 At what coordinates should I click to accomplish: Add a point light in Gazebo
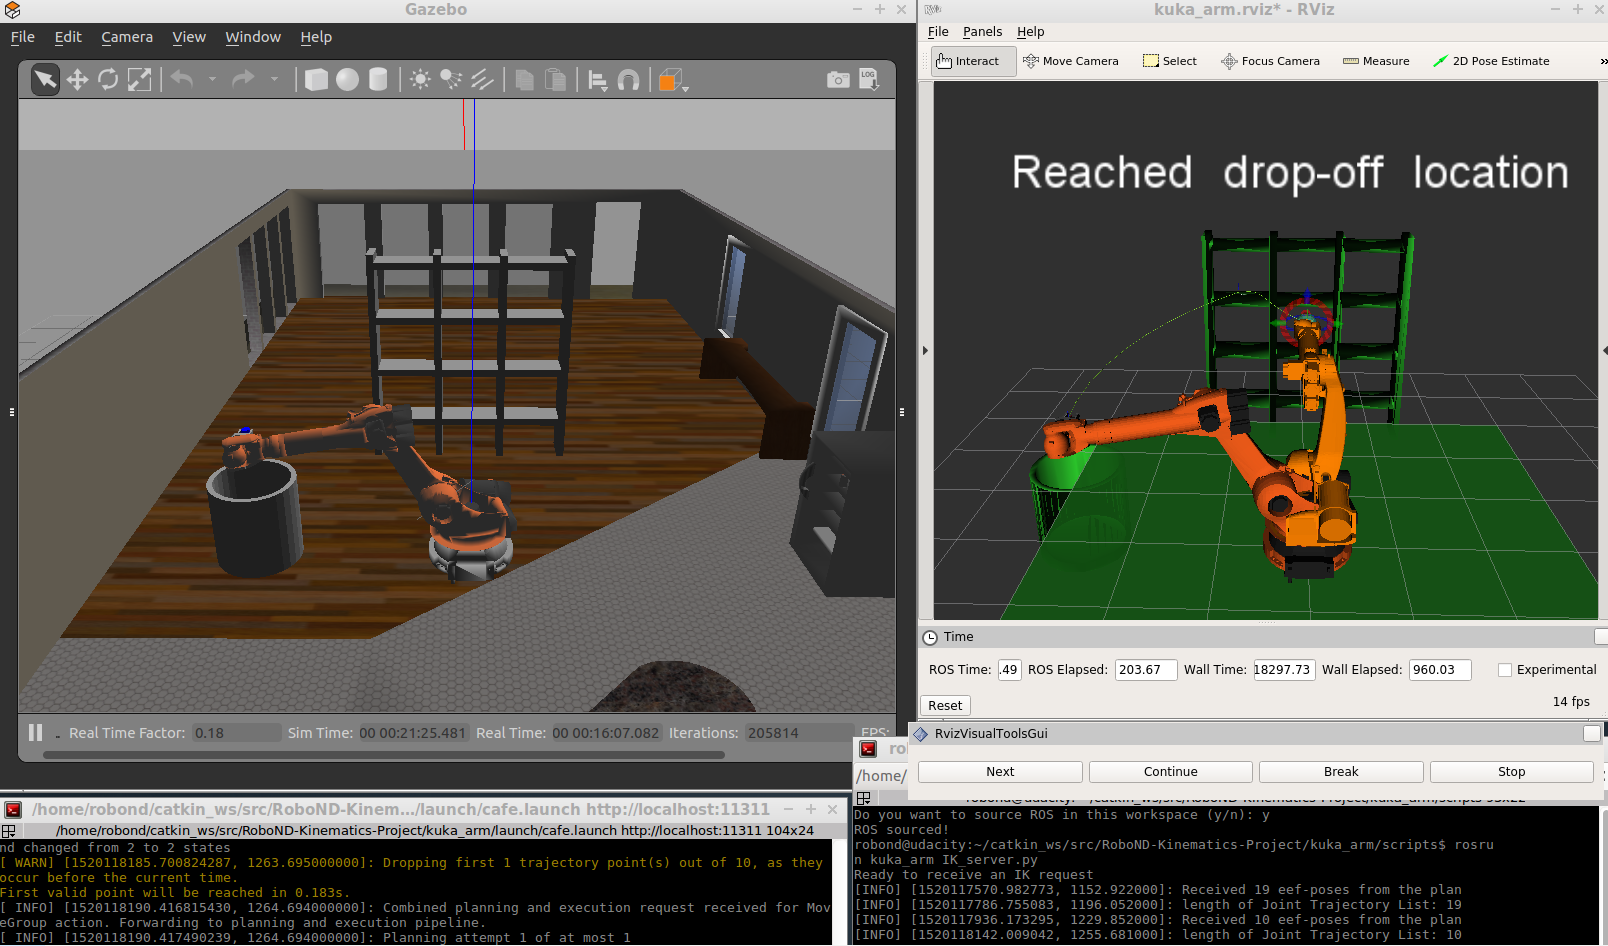click(x=420, y=79)
